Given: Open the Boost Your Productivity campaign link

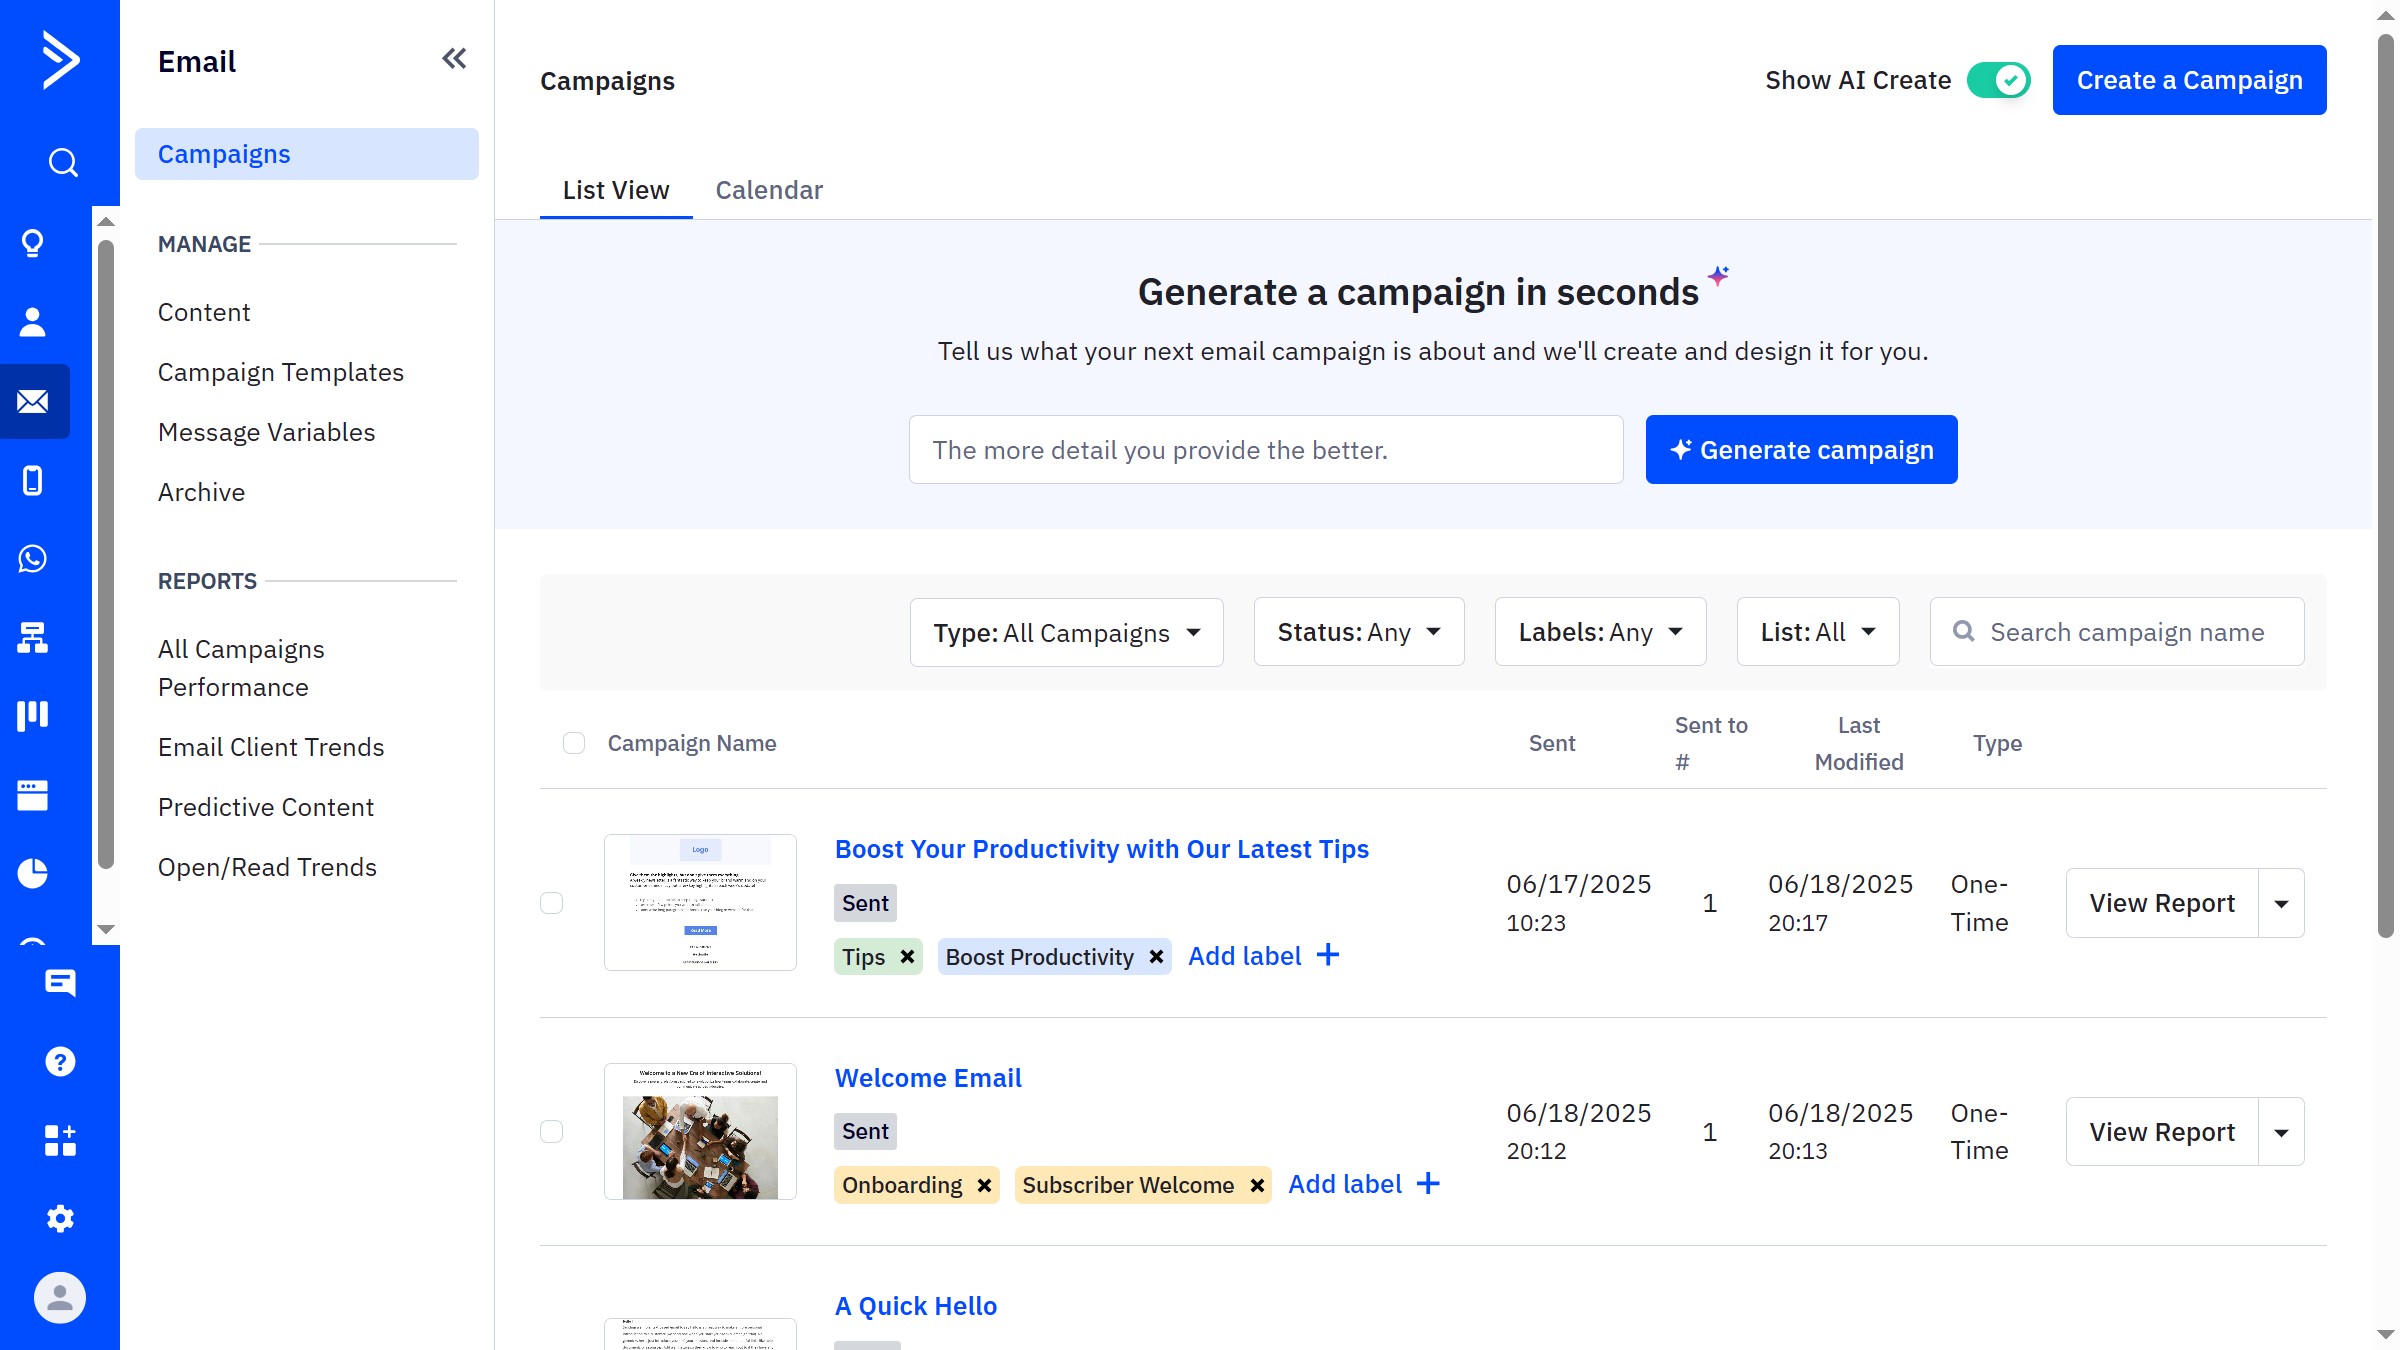Looking at the screenshot, I should click(1101, 849).
